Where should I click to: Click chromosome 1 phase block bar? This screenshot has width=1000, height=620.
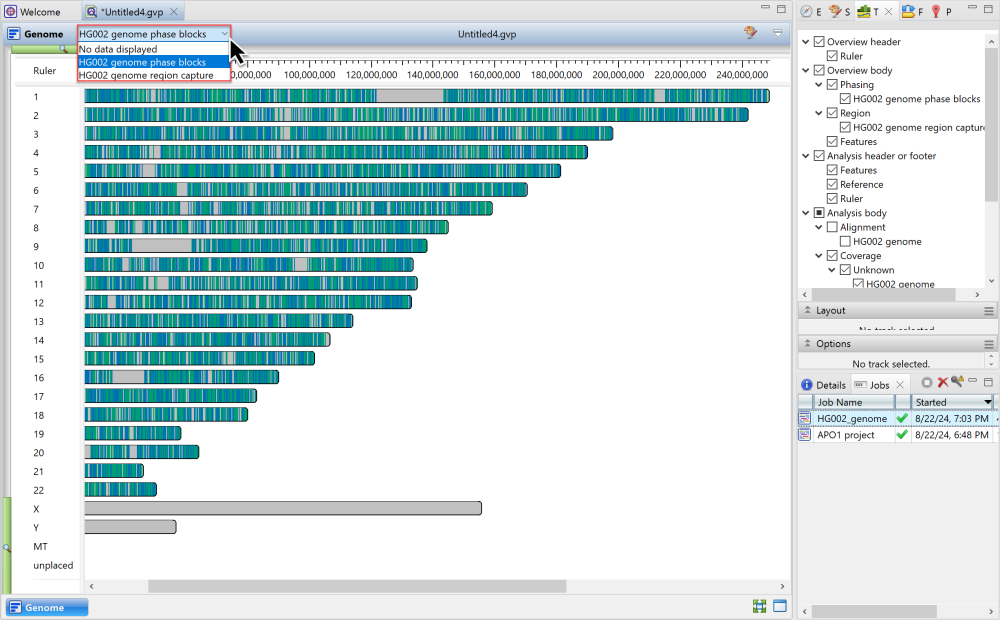click(x=427, y=96)
